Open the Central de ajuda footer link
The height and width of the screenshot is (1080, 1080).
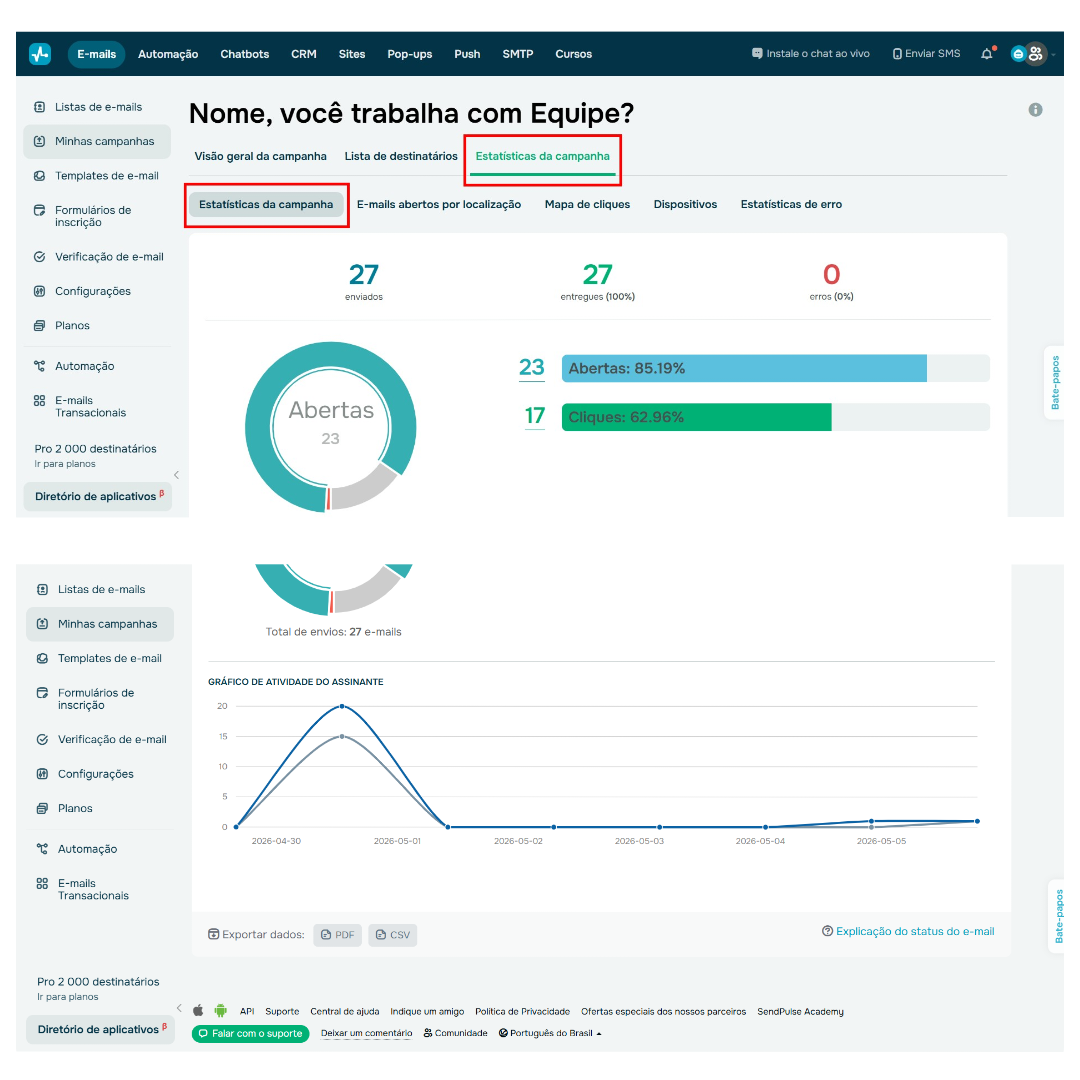click(x=344, y=1011)
